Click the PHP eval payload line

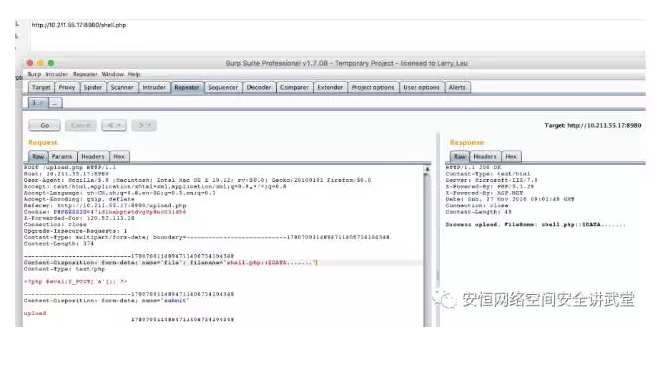76,281
